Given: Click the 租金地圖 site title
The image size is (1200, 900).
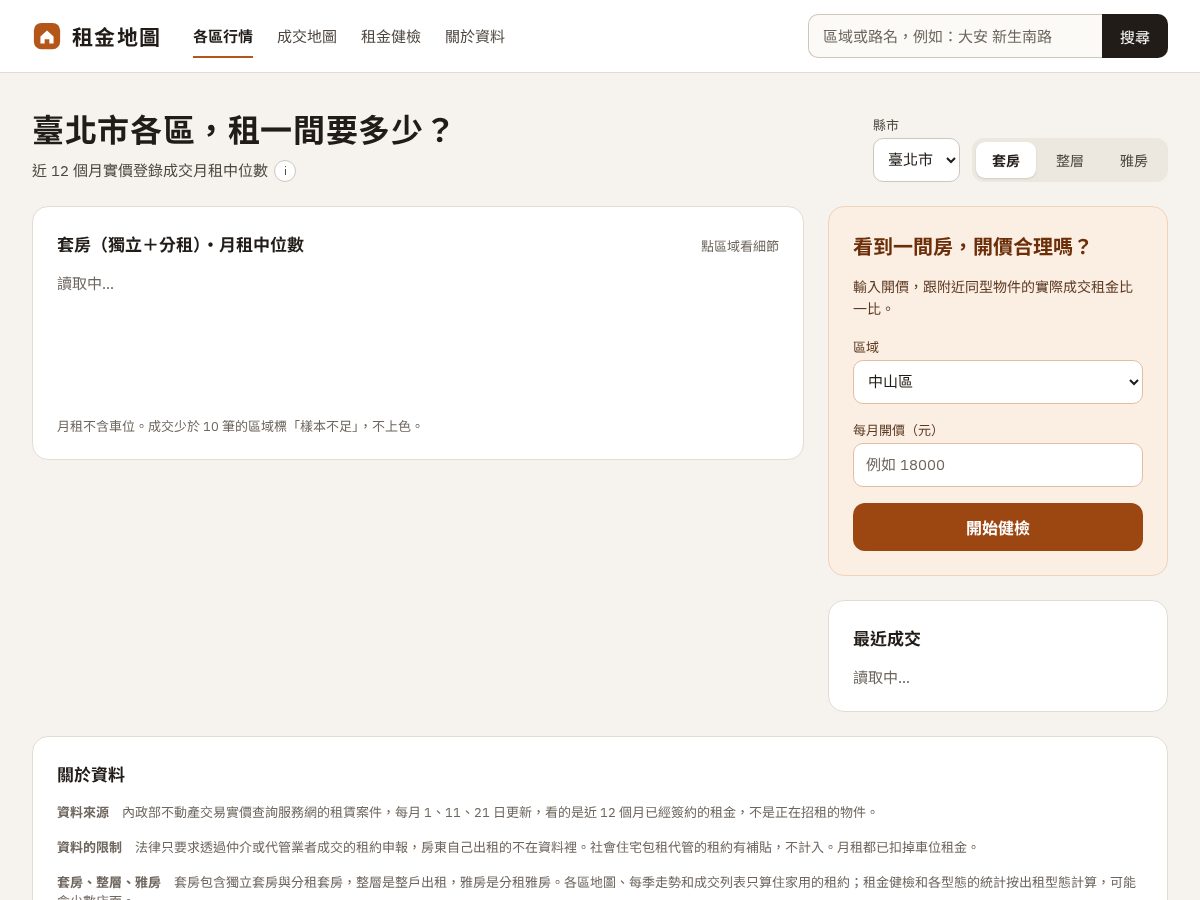Looking at the screenshot, I should 116,37.
